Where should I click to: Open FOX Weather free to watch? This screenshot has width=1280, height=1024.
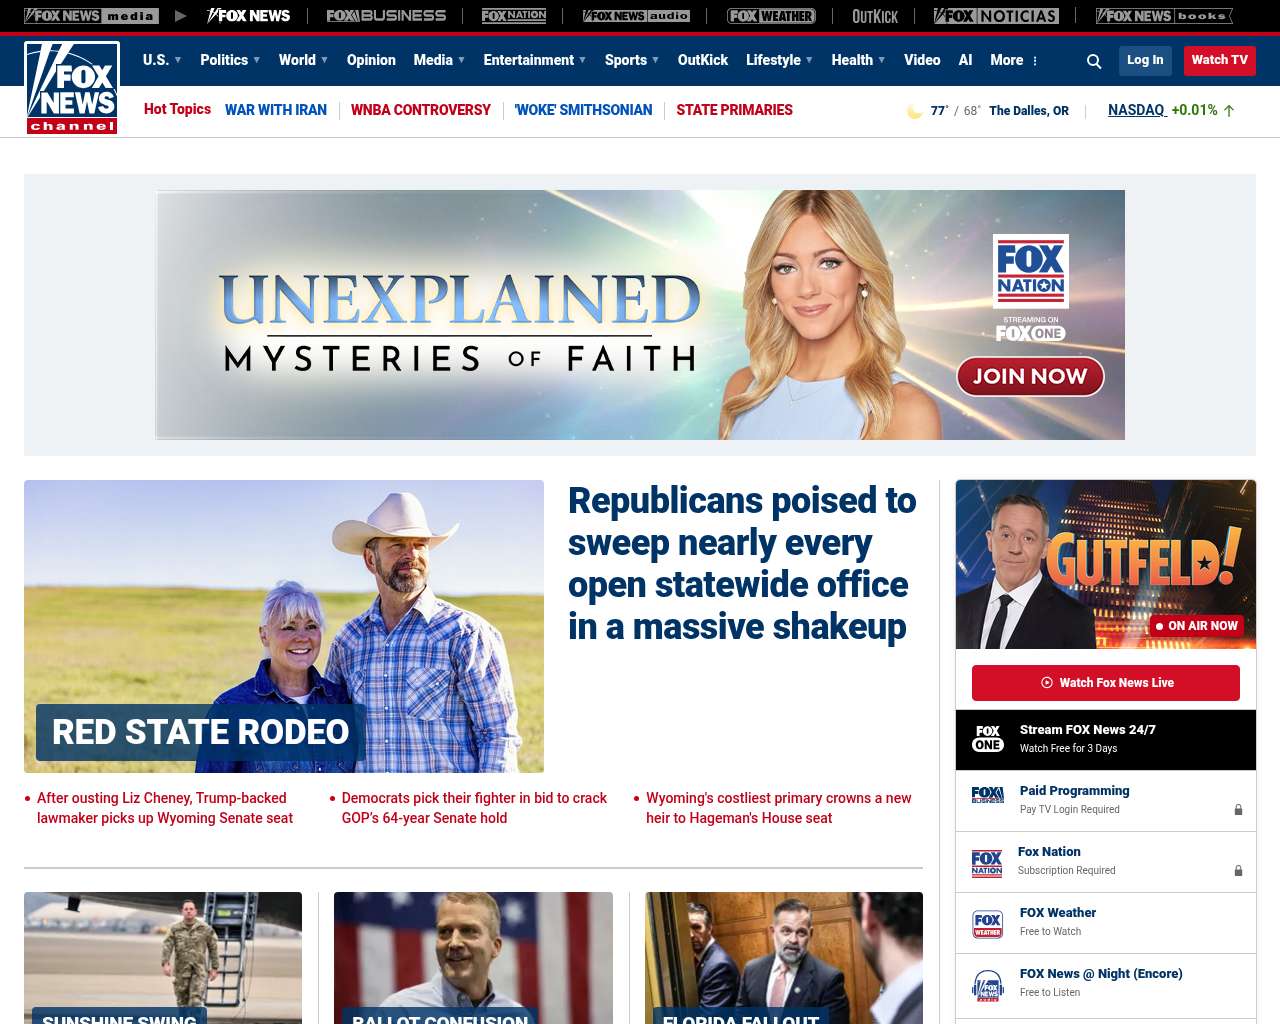(x=1106, y=923)
